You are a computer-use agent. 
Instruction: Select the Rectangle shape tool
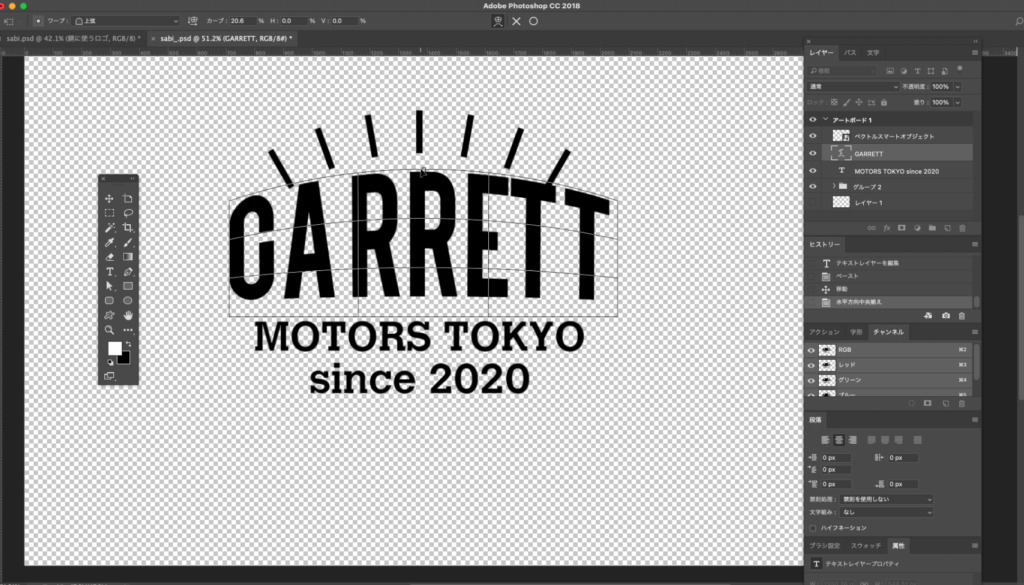127,286
